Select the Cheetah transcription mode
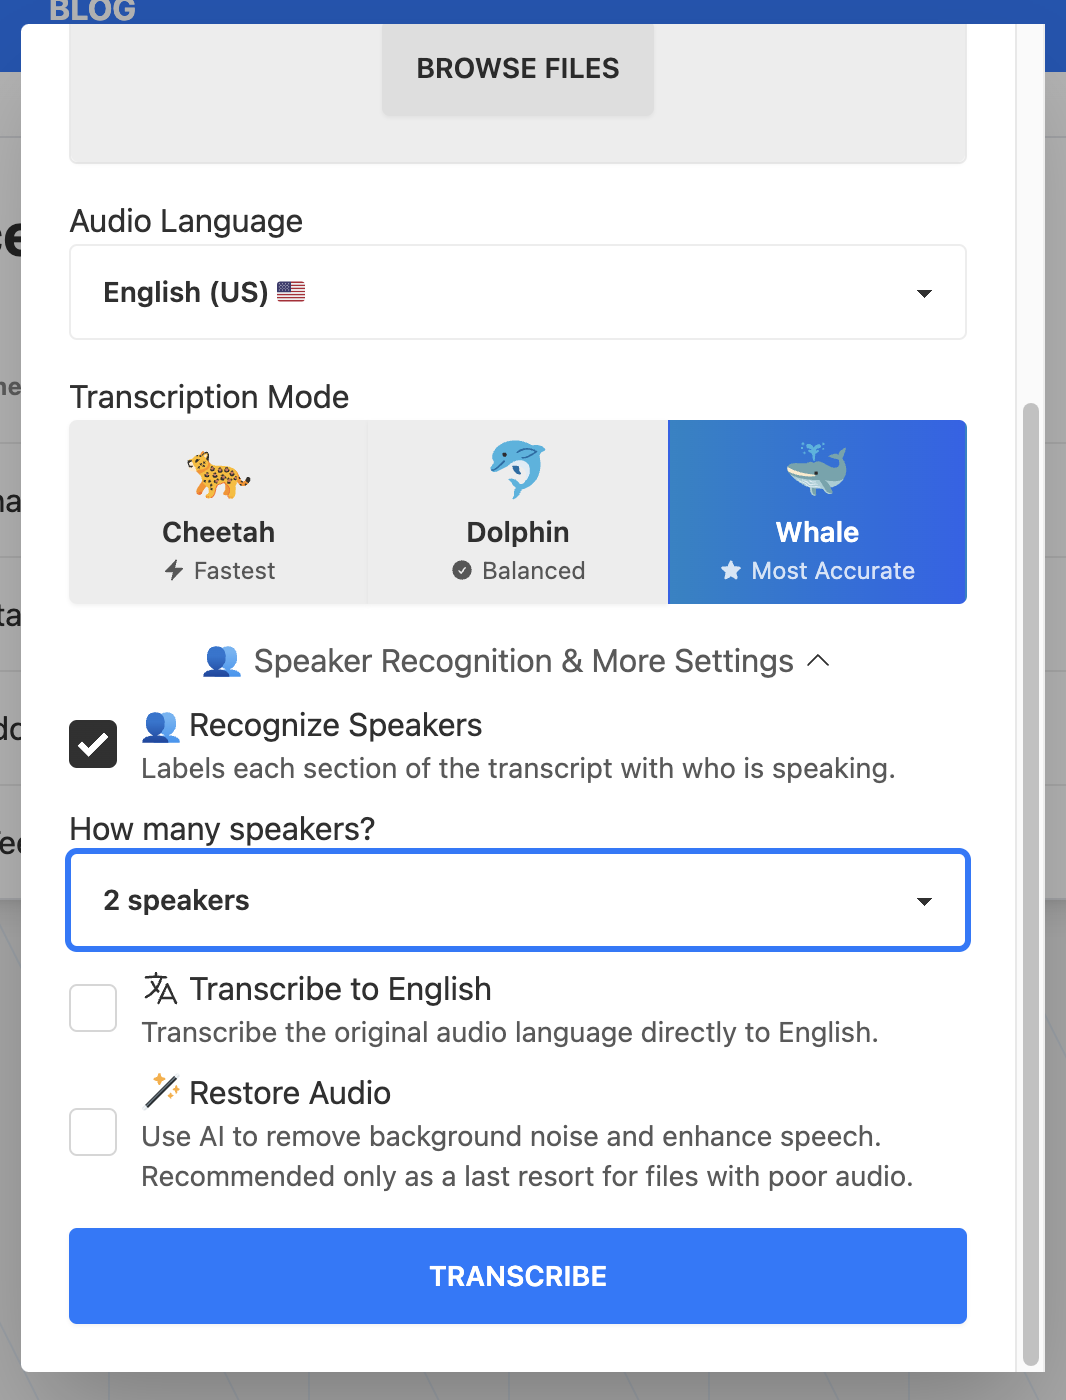 218,512
